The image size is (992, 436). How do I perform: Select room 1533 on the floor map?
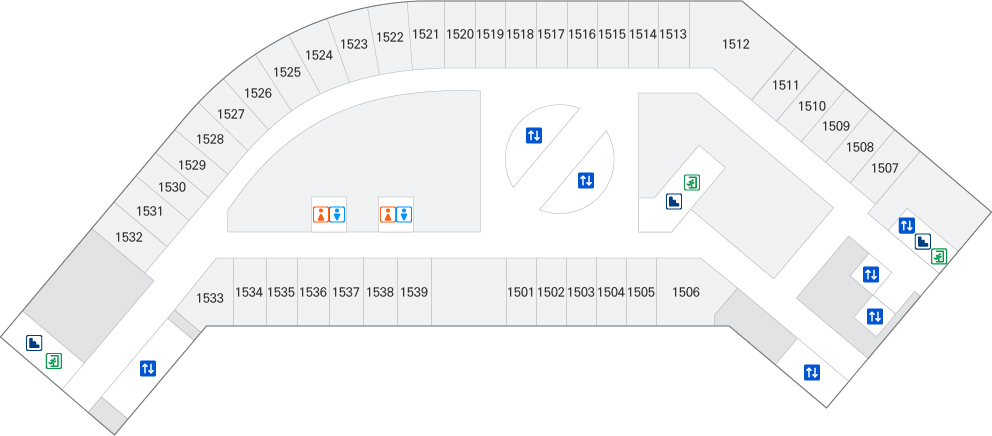coord(209,298)
